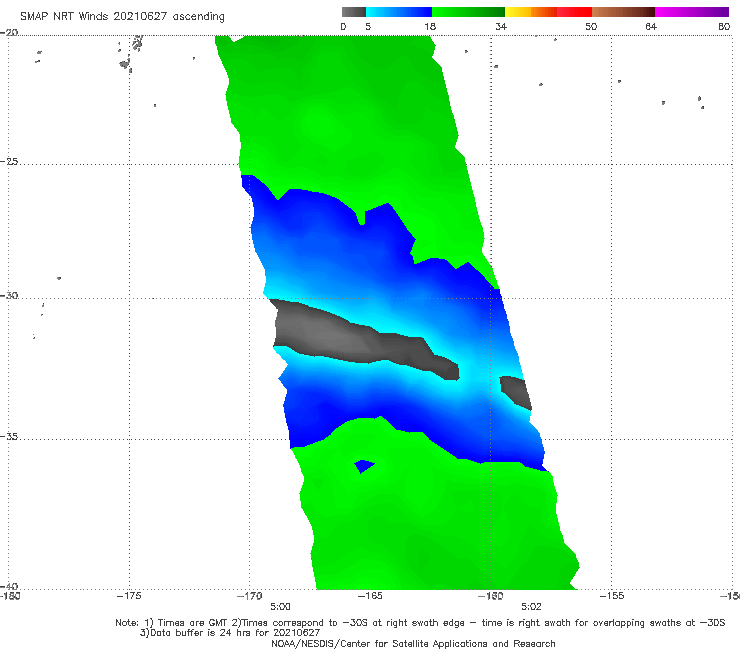Click the longitude label '-170'
This screenshot has width=740, height=650.
coord(250,596)
